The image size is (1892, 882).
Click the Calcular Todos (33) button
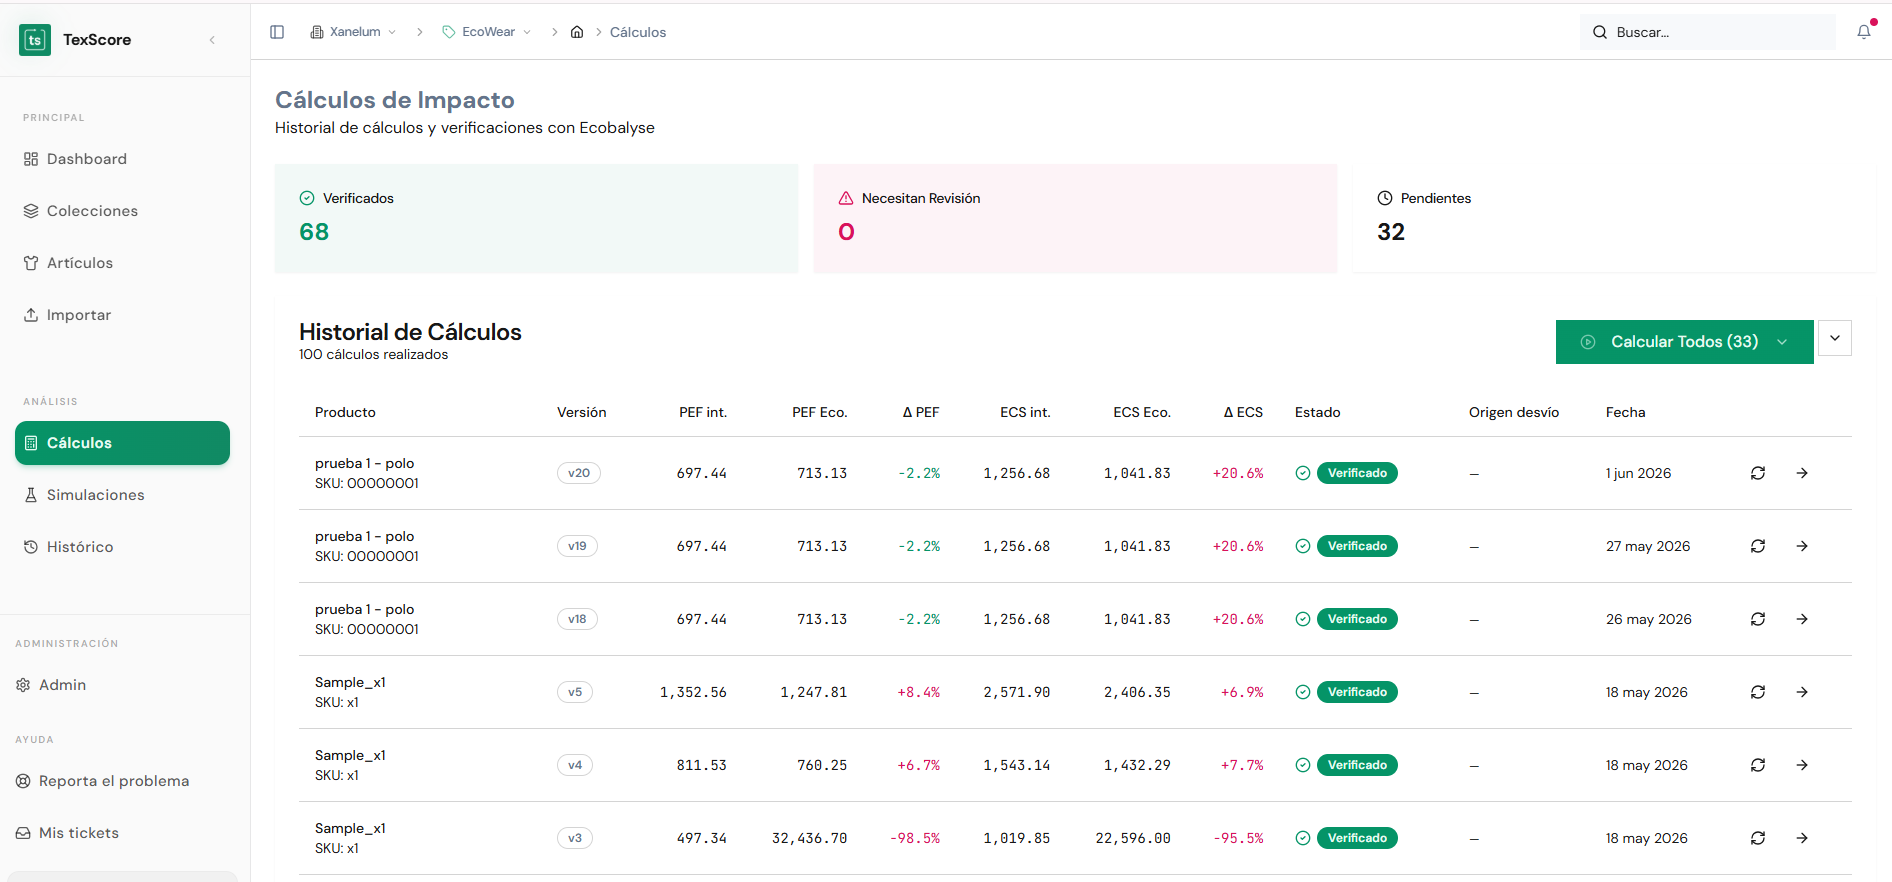(1684, 342)
